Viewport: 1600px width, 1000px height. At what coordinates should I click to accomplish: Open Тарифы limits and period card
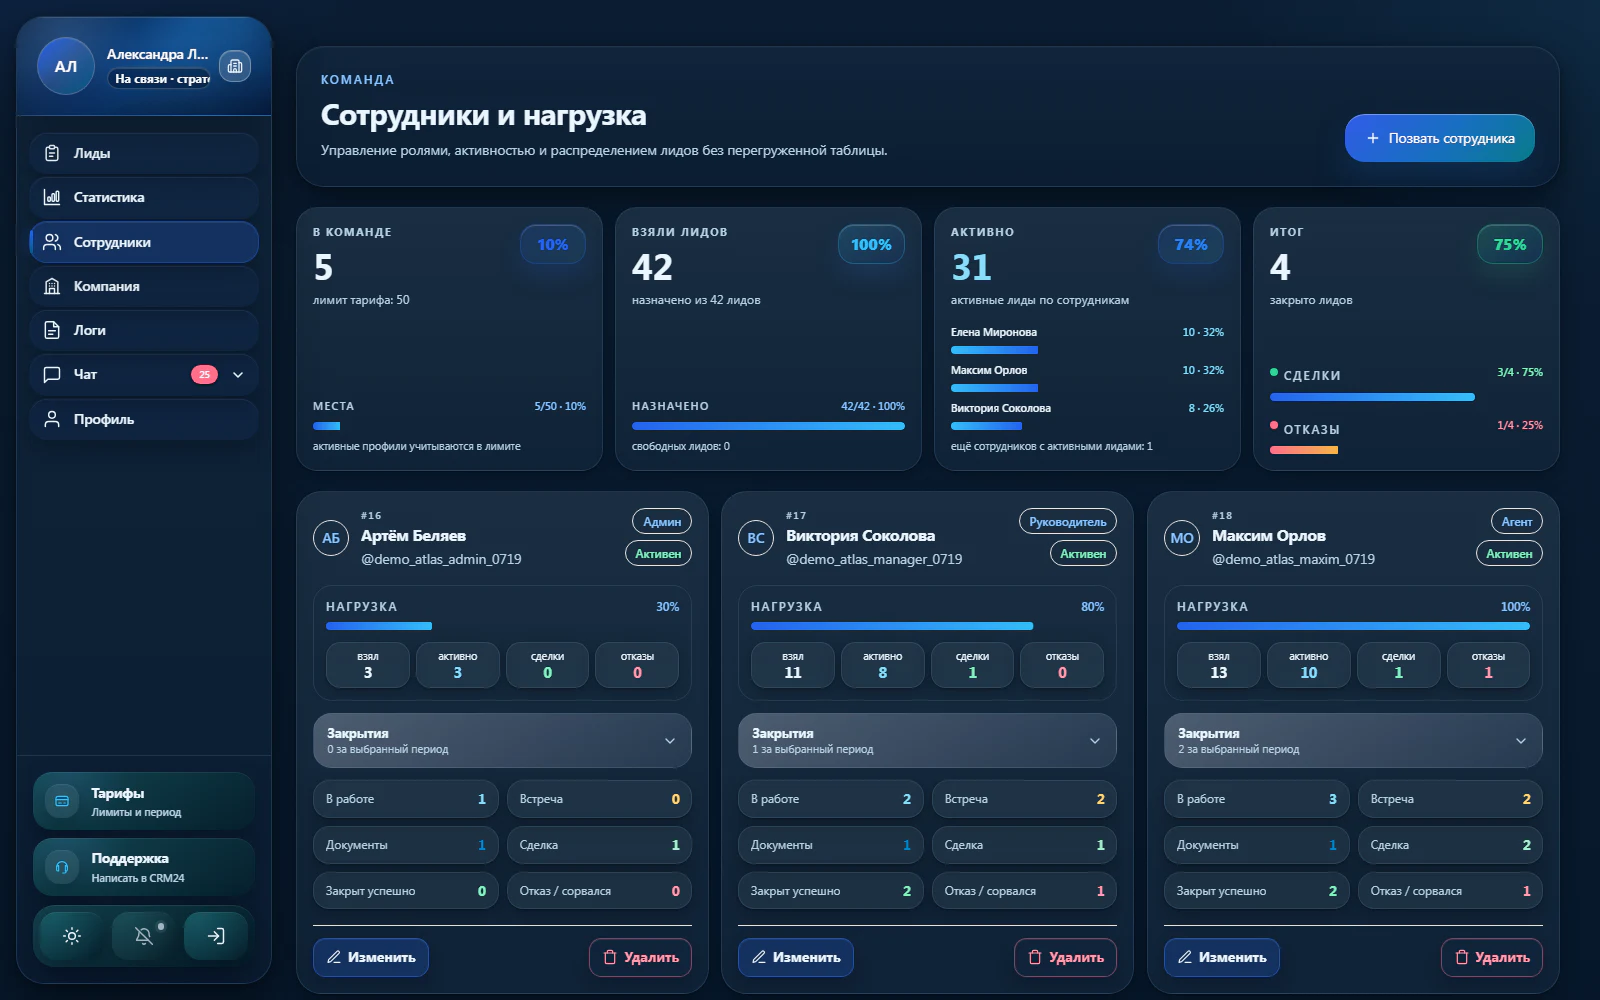click(144, 801)
